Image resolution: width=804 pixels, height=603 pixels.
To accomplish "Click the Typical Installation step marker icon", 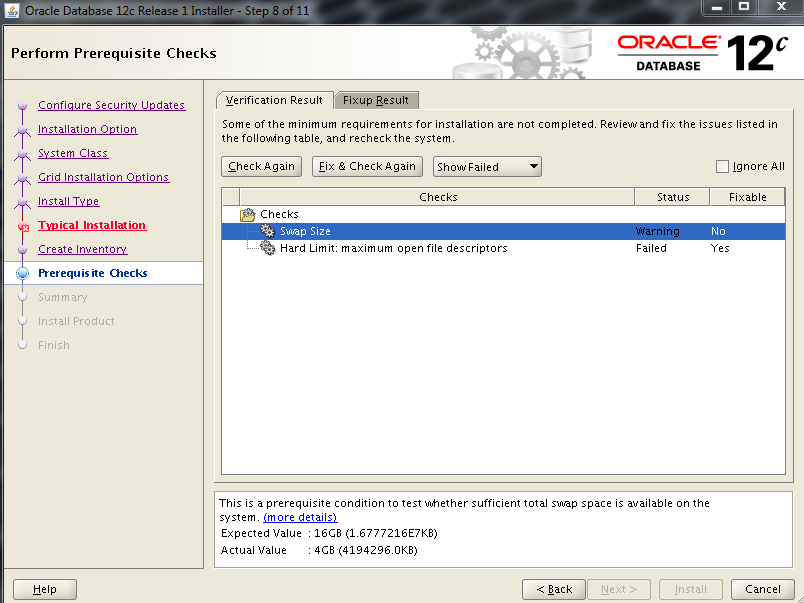I will point(22,227).
